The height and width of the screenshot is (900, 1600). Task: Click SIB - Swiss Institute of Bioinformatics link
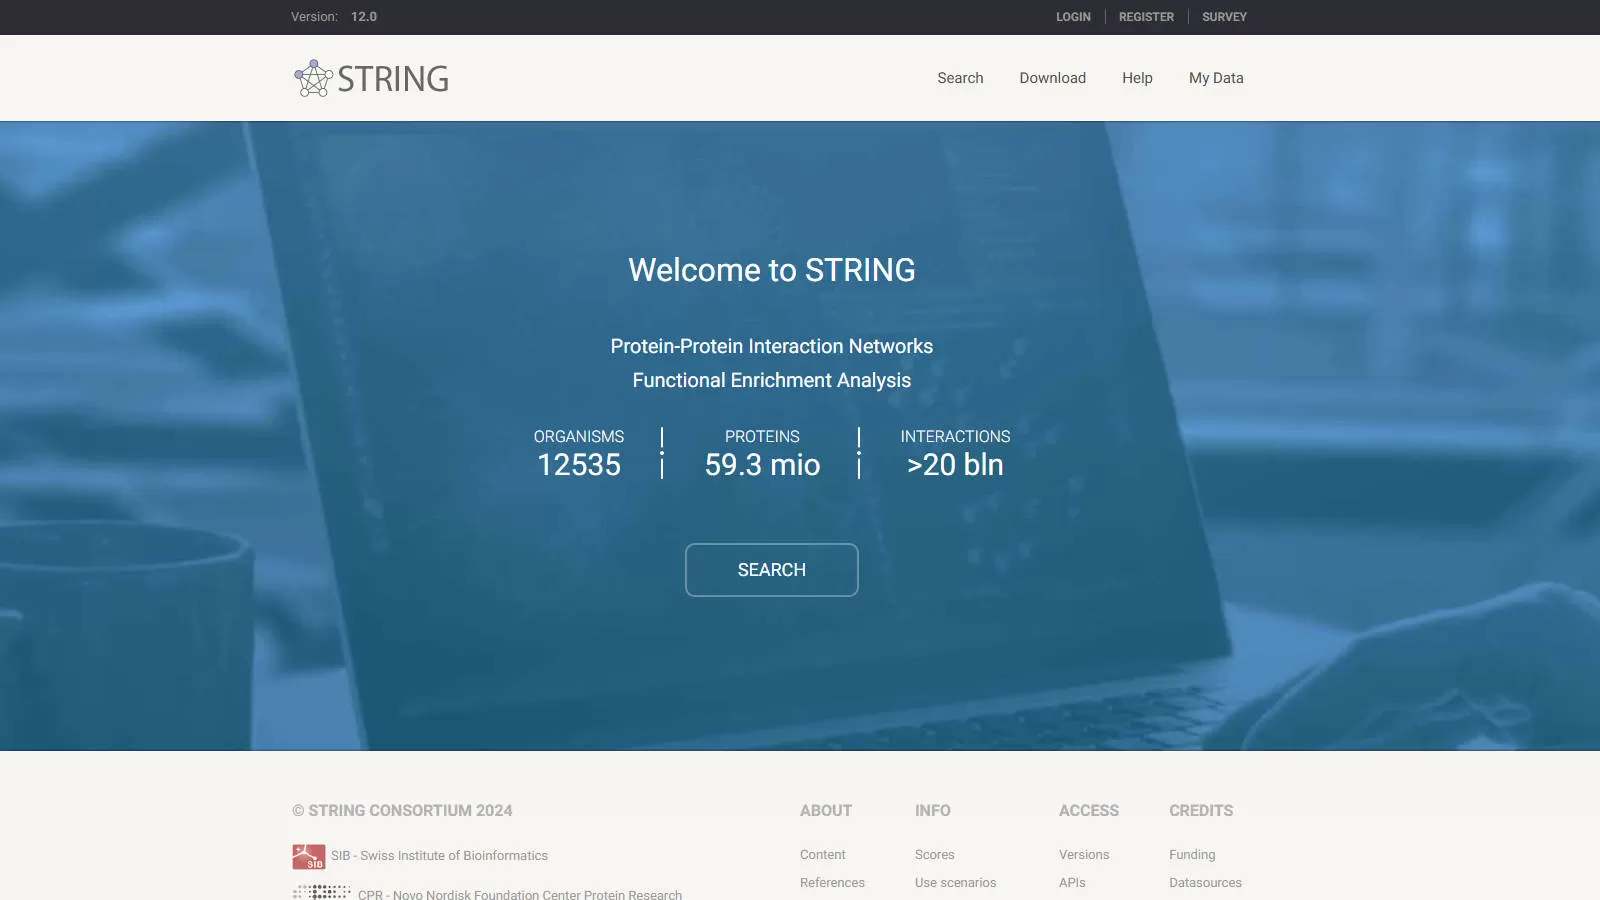439,856
